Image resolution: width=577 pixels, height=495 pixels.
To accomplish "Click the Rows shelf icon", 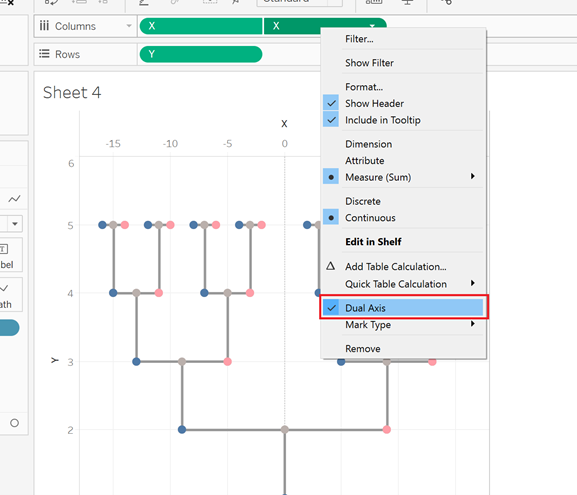I will pos(44,54).
